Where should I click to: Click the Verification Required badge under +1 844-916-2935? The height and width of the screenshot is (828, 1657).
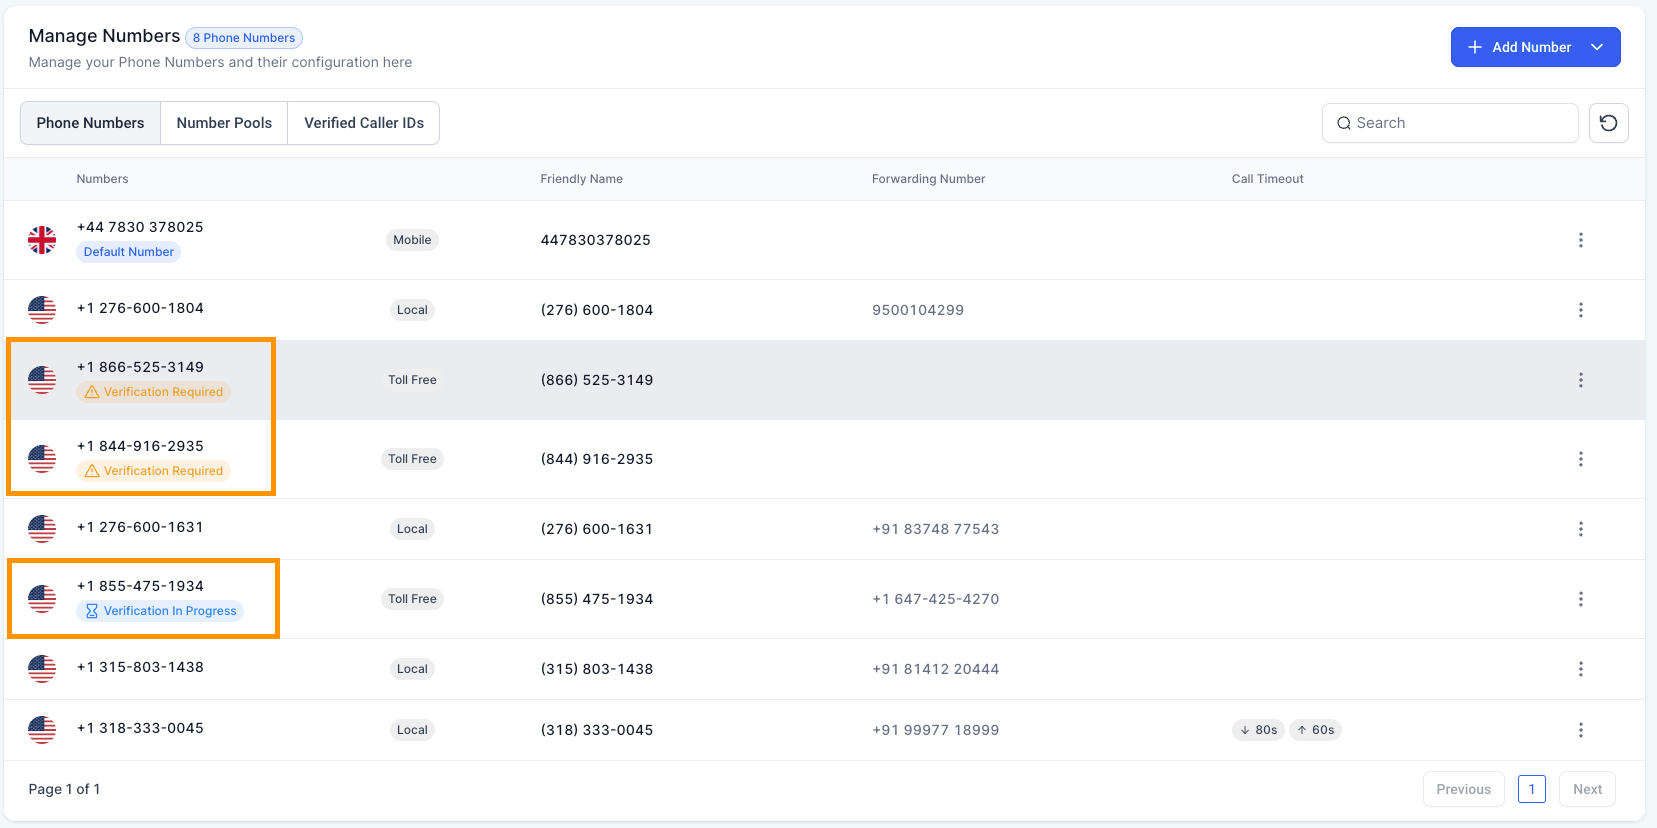[x=154, y=471]
